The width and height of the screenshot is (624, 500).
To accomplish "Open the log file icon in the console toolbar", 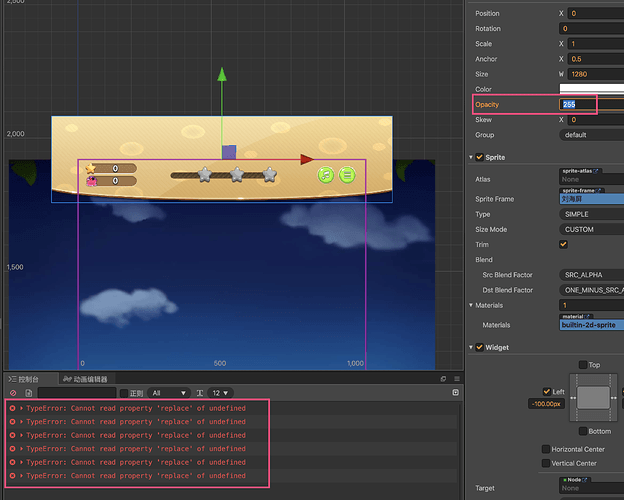I will [29, 393].
